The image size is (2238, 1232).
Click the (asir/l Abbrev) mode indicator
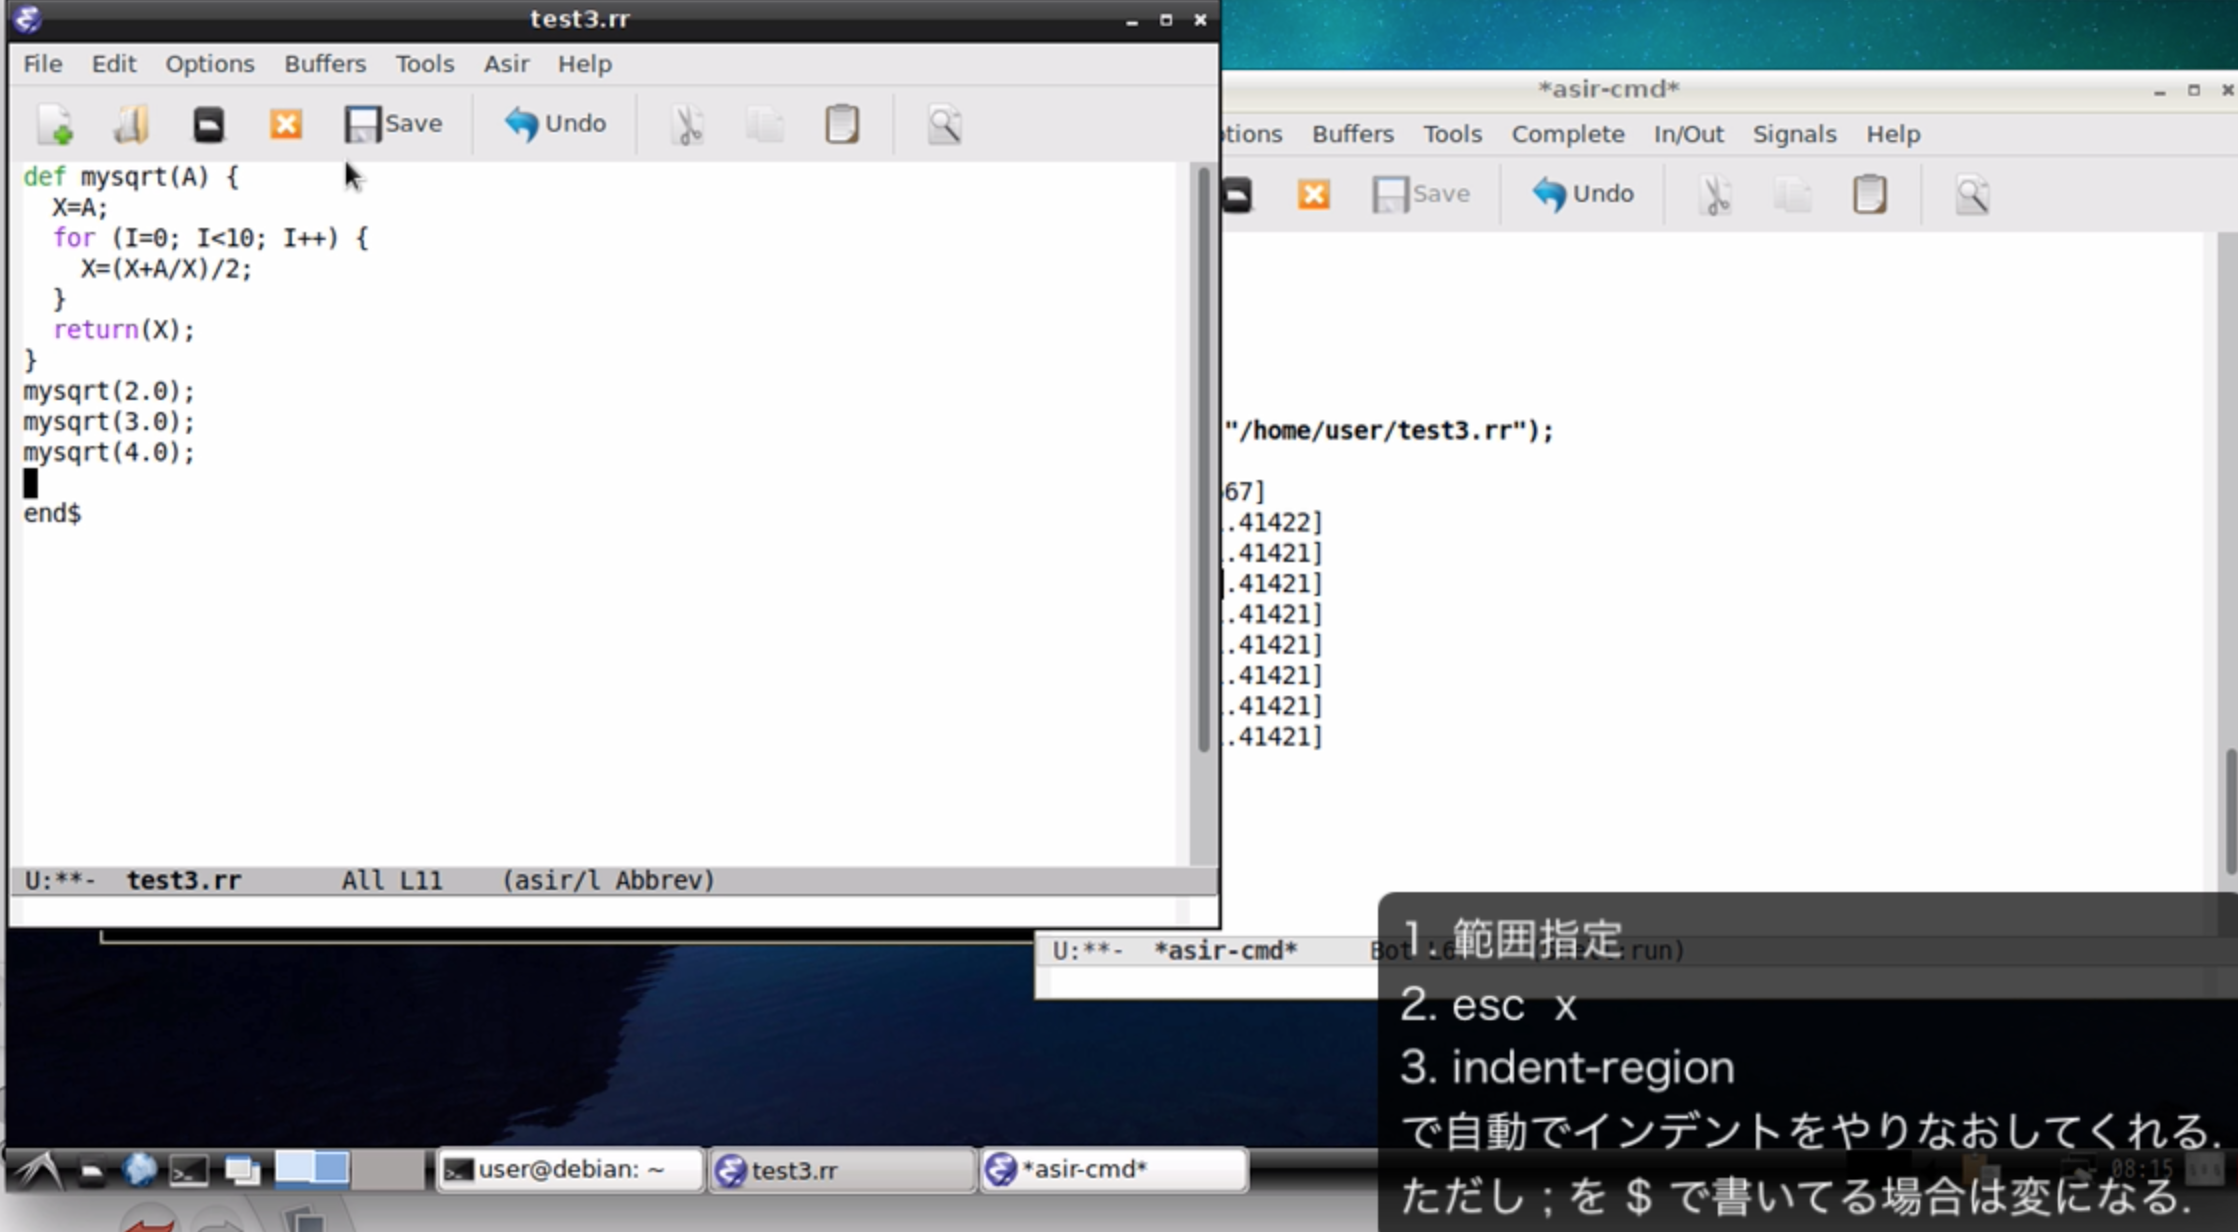pos(608,880)
